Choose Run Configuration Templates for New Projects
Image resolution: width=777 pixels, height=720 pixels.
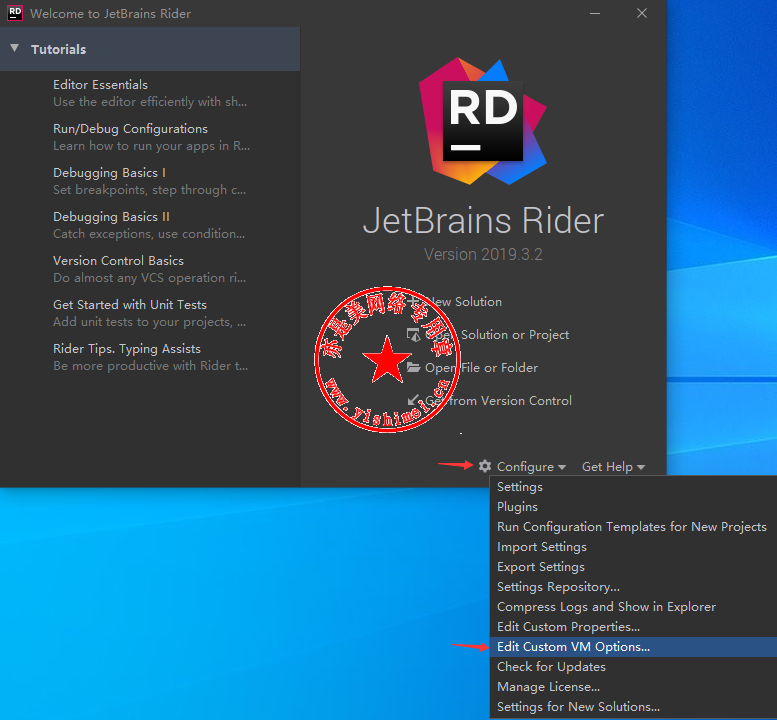click(x=633, y=526)
